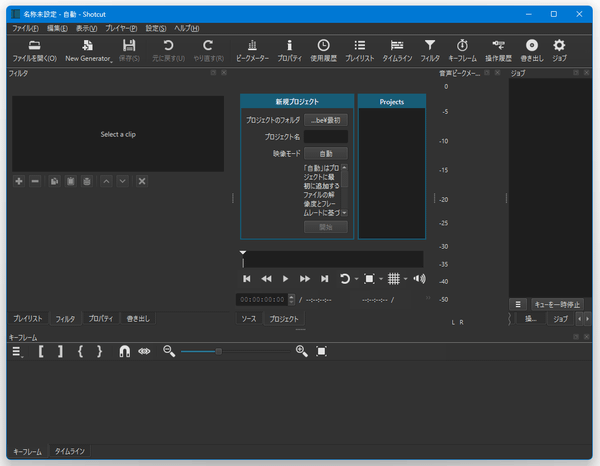The height and width of the screenshot is (466, 600).
Task: Open the フィルタ funnel toolbar icon
Action: point(430,51)
